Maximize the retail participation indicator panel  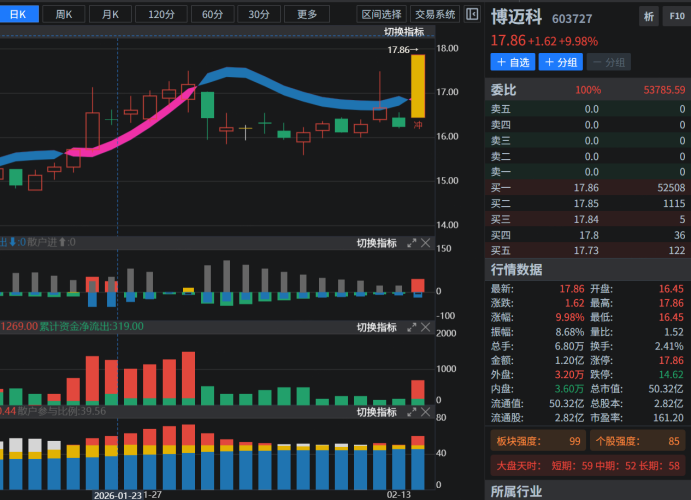(x=411, y=412)
